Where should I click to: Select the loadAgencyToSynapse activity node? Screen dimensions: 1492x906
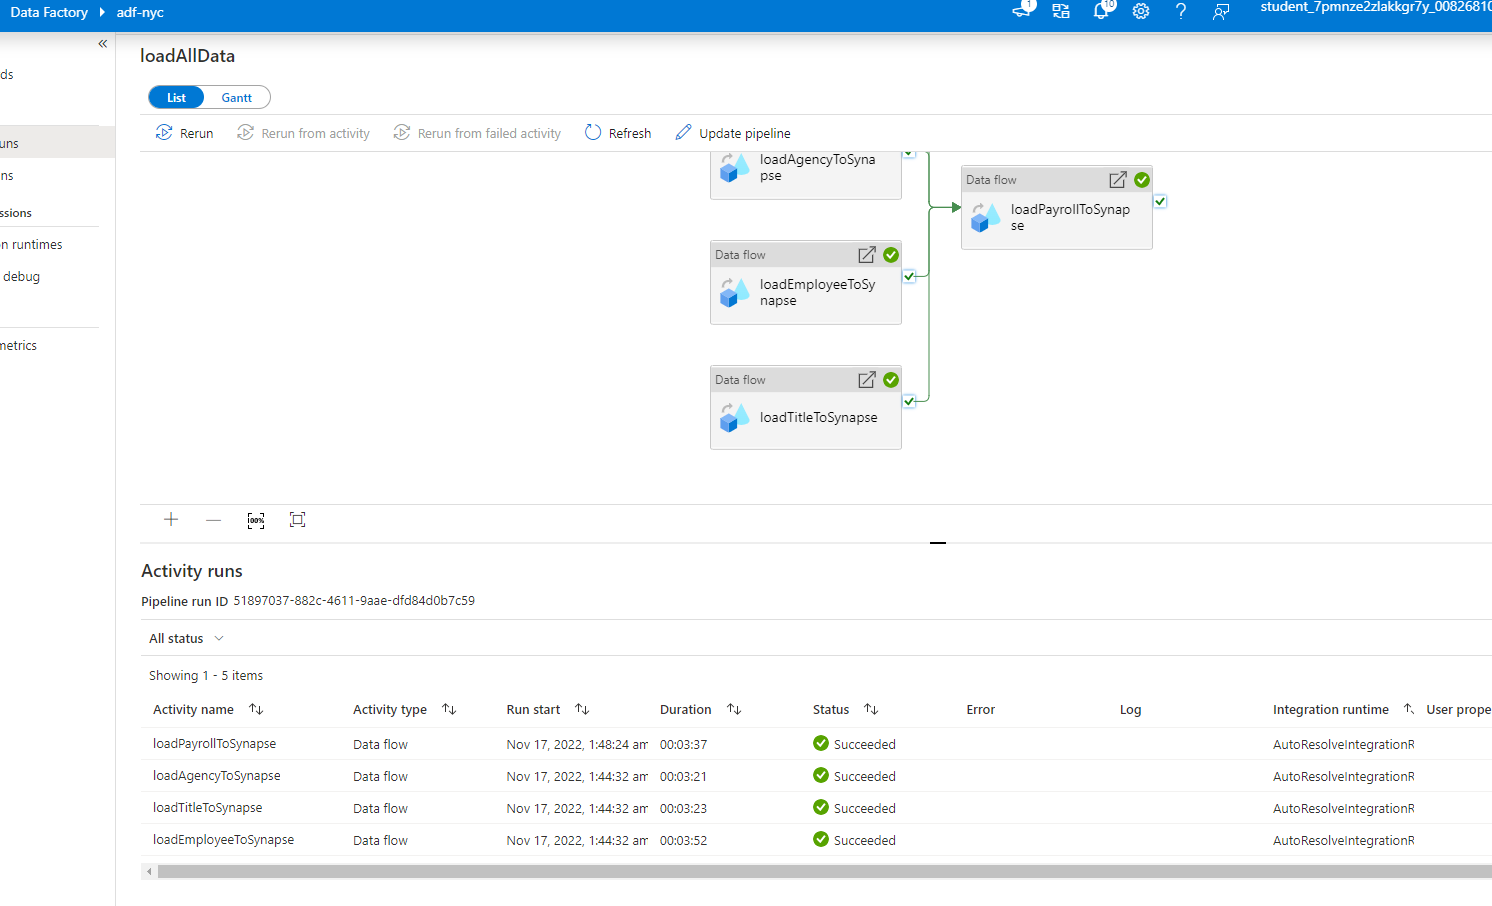click(x=806, y=174)
